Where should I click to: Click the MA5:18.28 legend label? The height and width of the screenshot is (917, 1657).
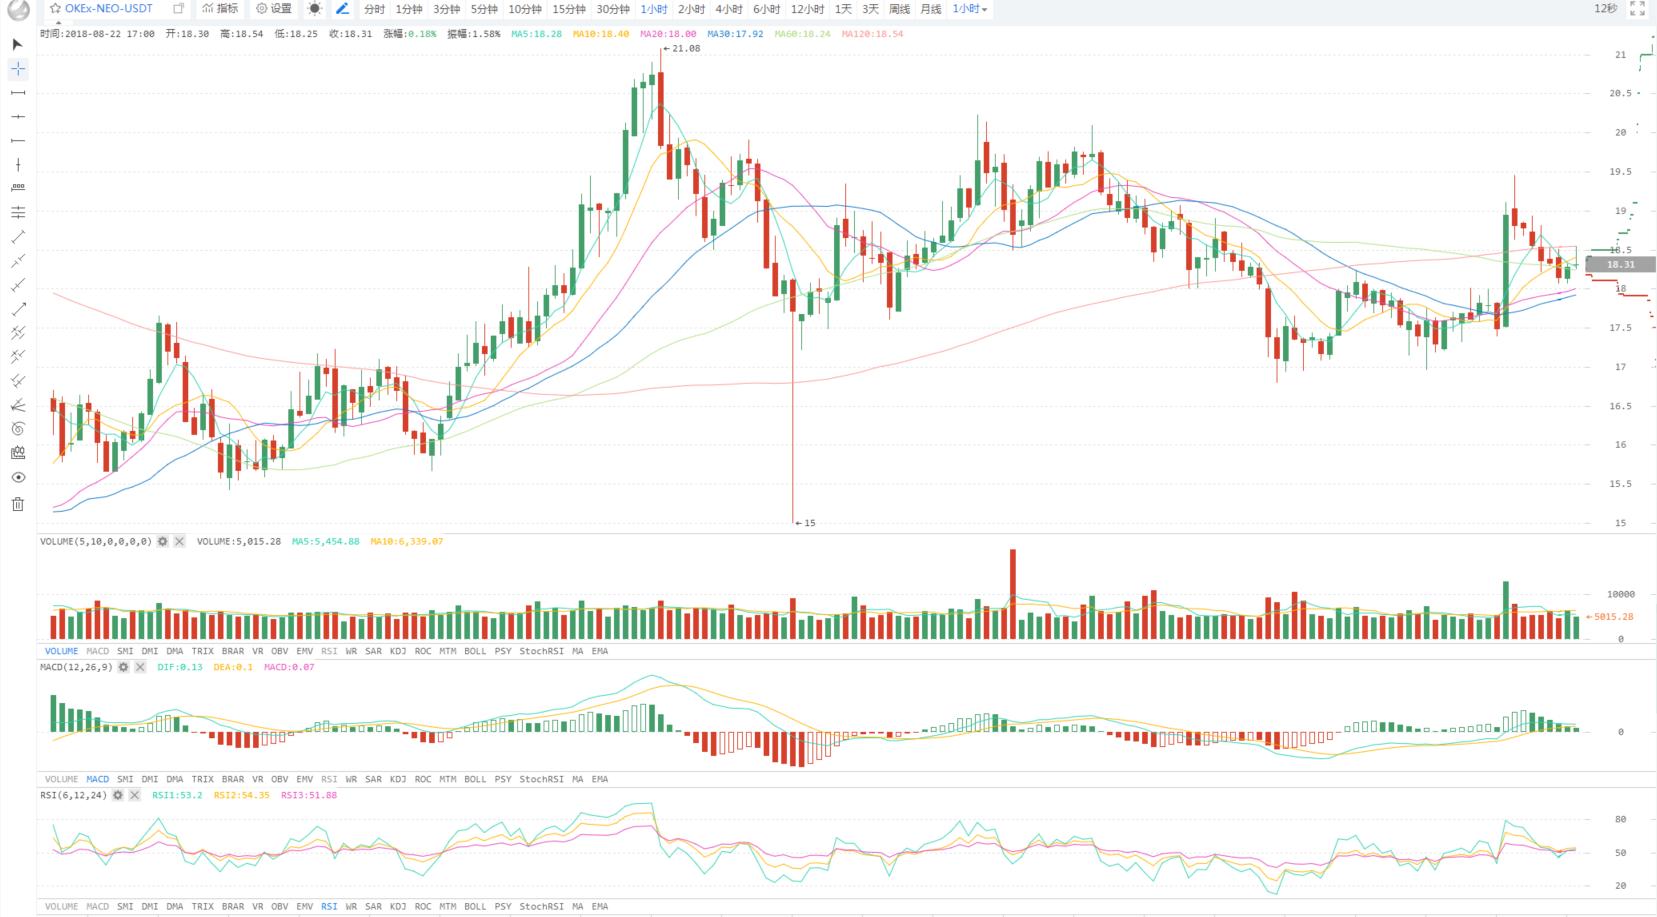coord(536,34)
